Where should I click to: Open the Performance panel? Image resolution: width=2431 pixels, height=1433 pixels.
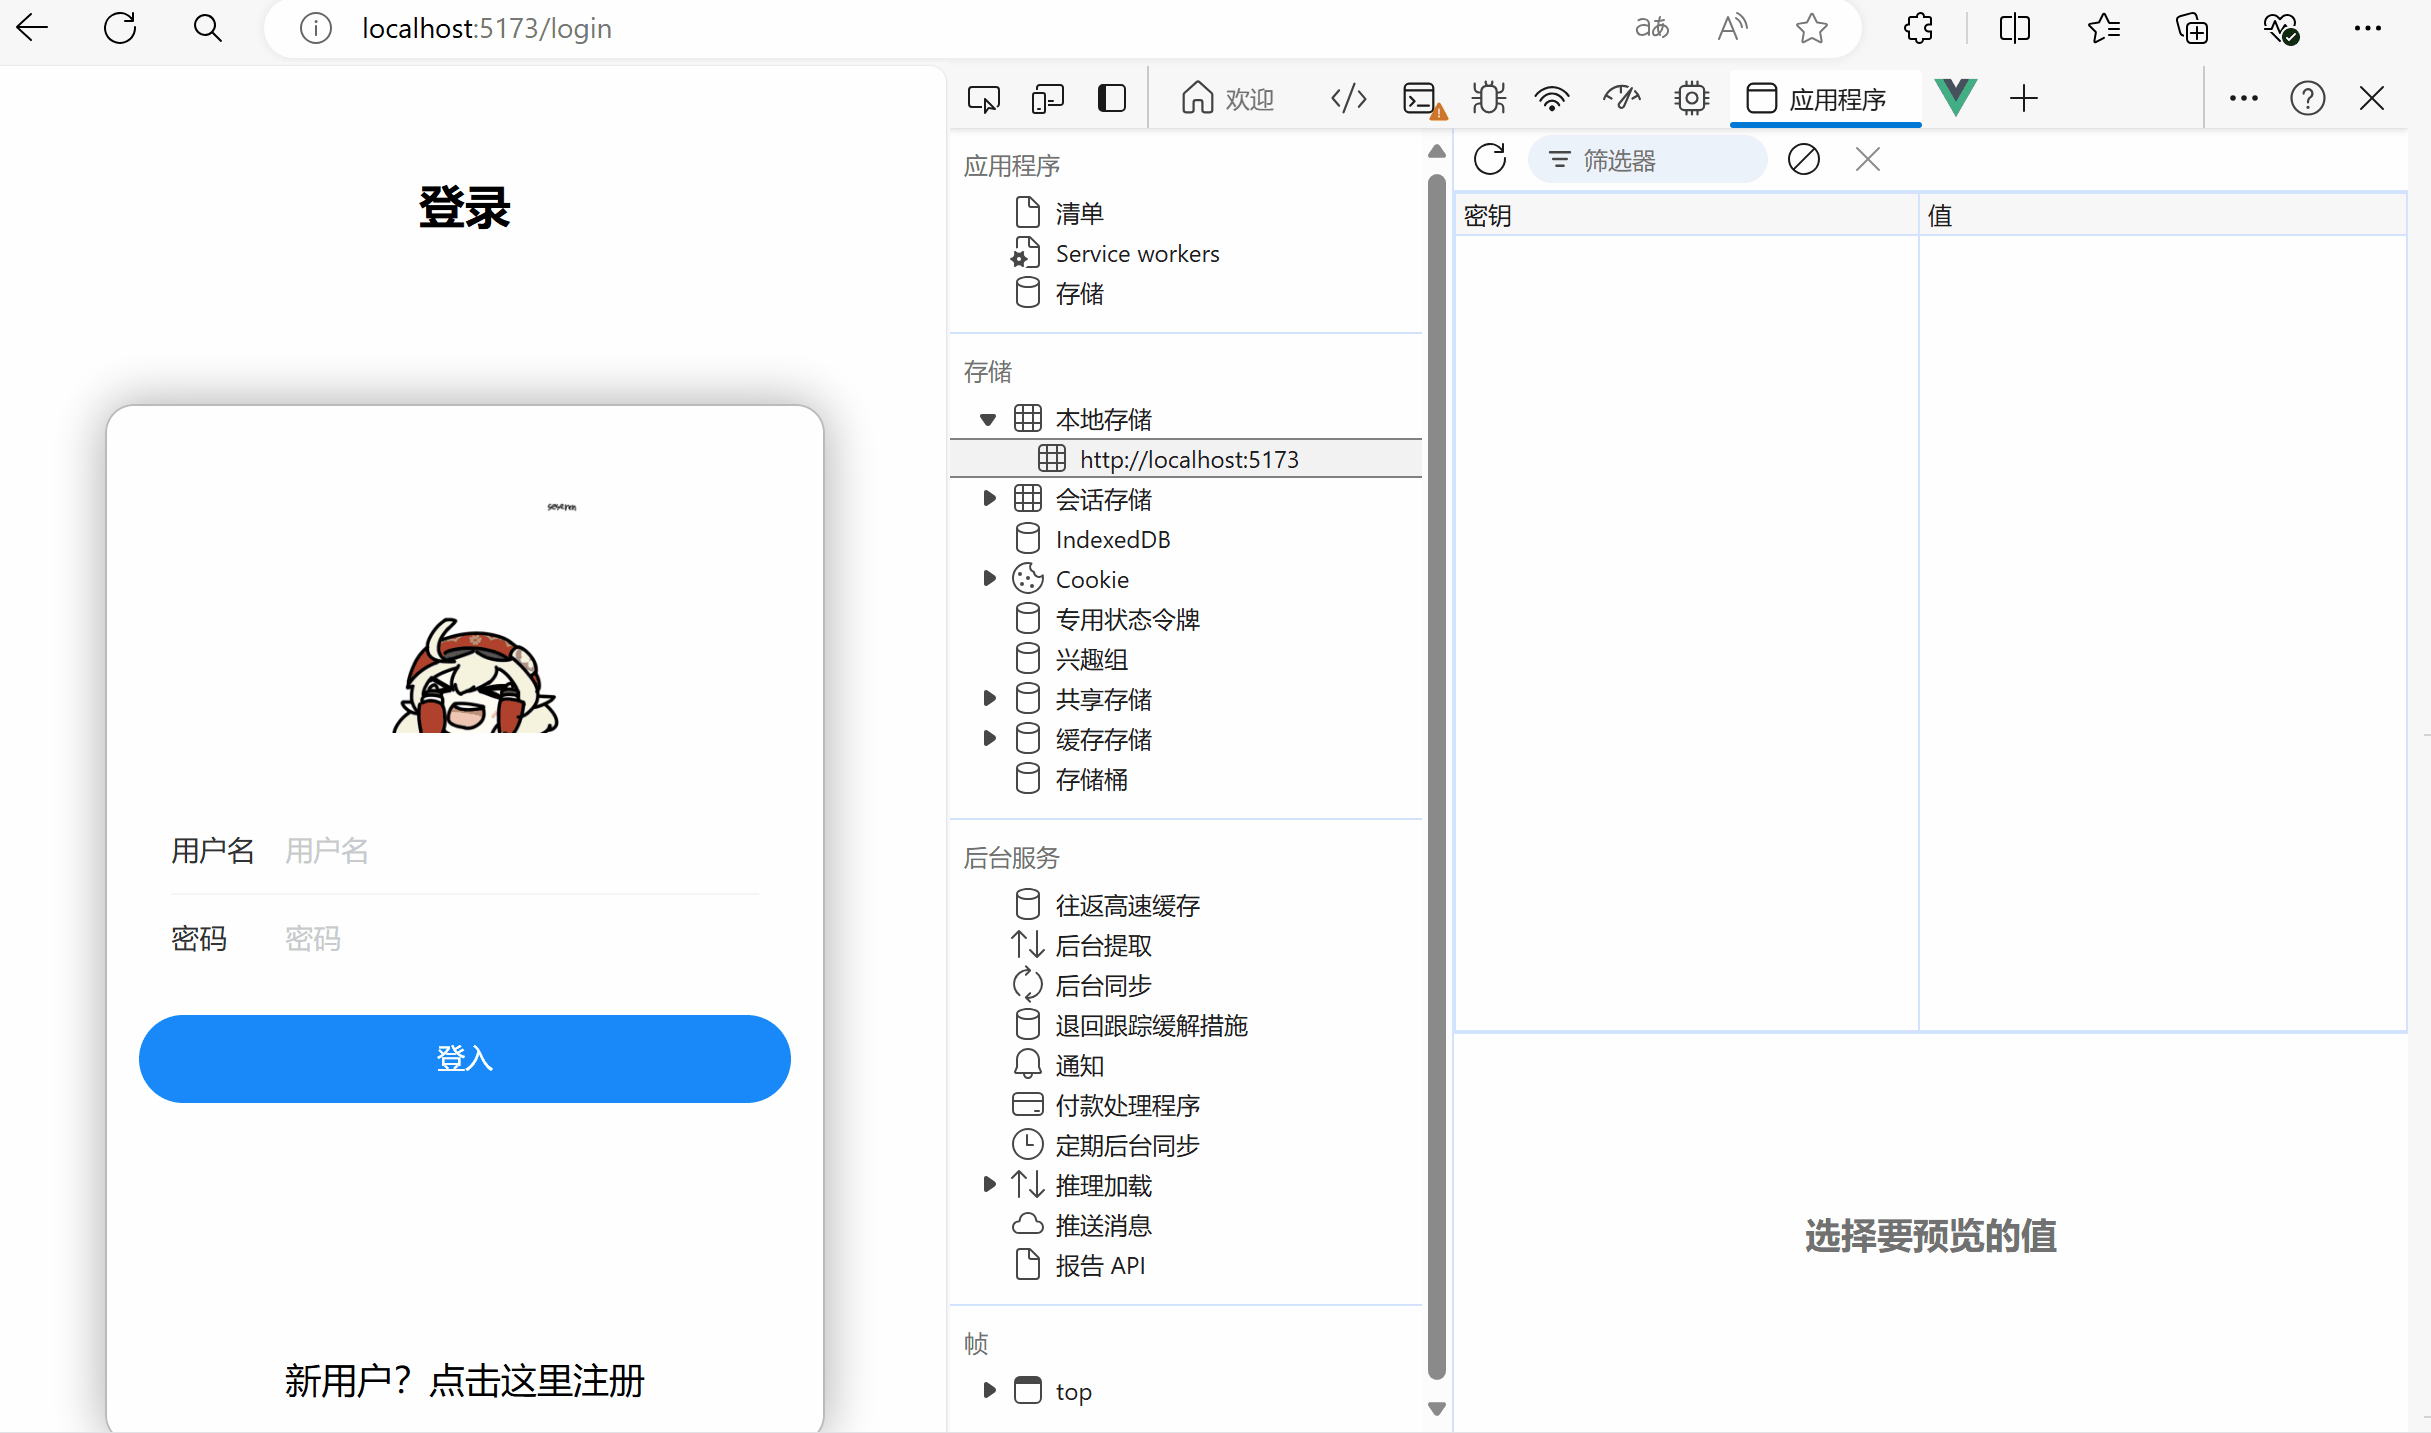(1620, 98)
